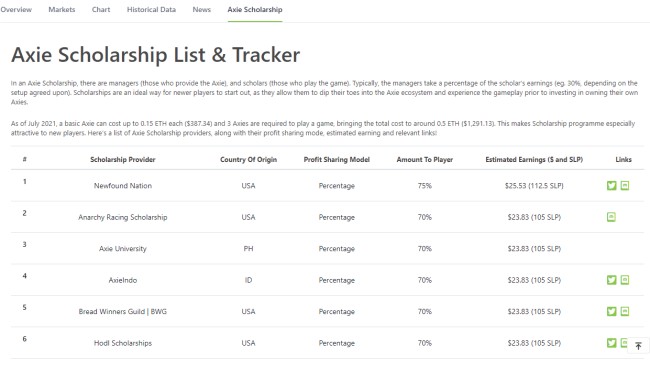Select the Axie Scholarship tab
The image size is (650, 366).
(x=255, y=10)
